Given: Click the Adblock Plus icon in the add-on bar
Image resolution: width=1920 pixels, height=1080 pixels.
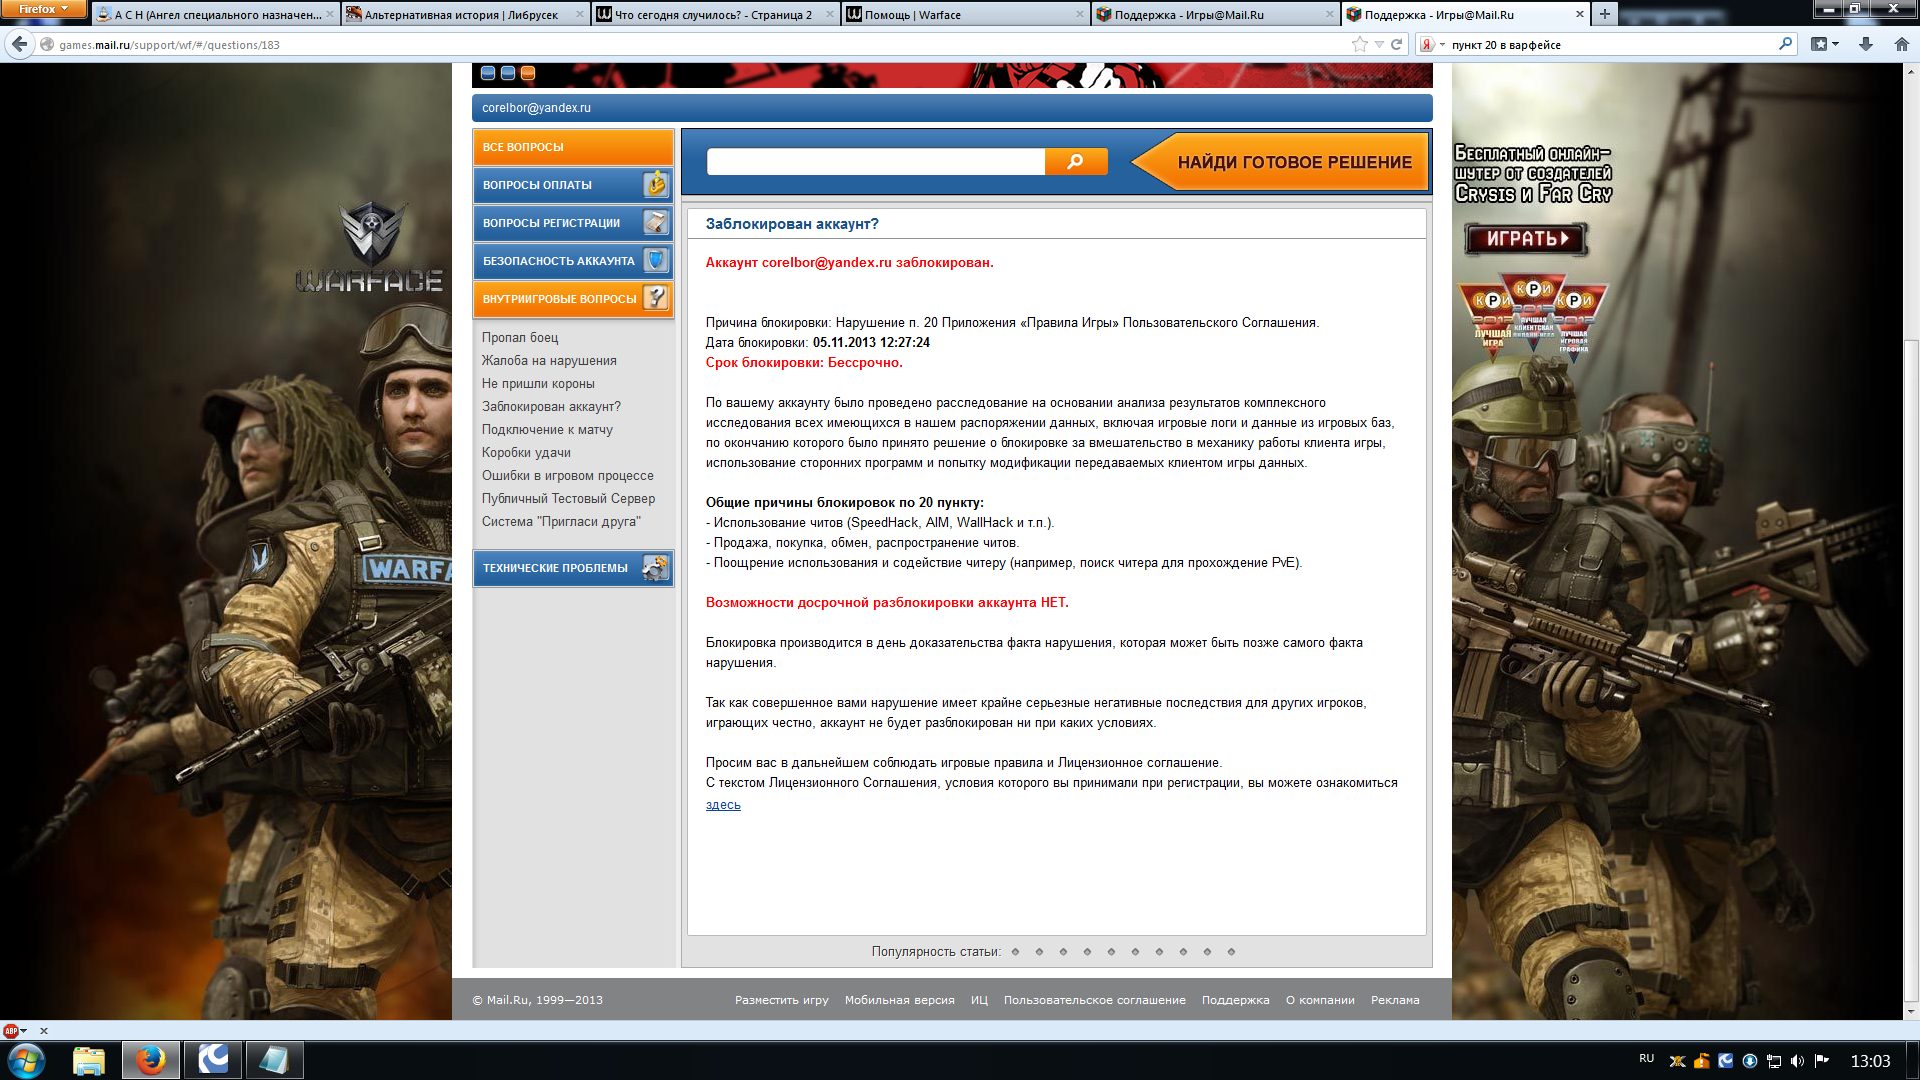Looking at the screenshot, I should (x=11, y=1031).
